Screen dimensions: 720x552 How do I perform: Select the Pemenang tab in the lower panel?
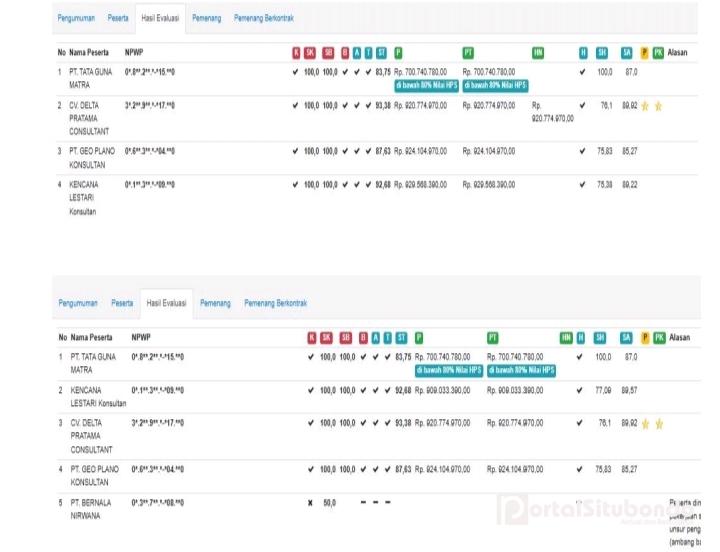(215, 302)
